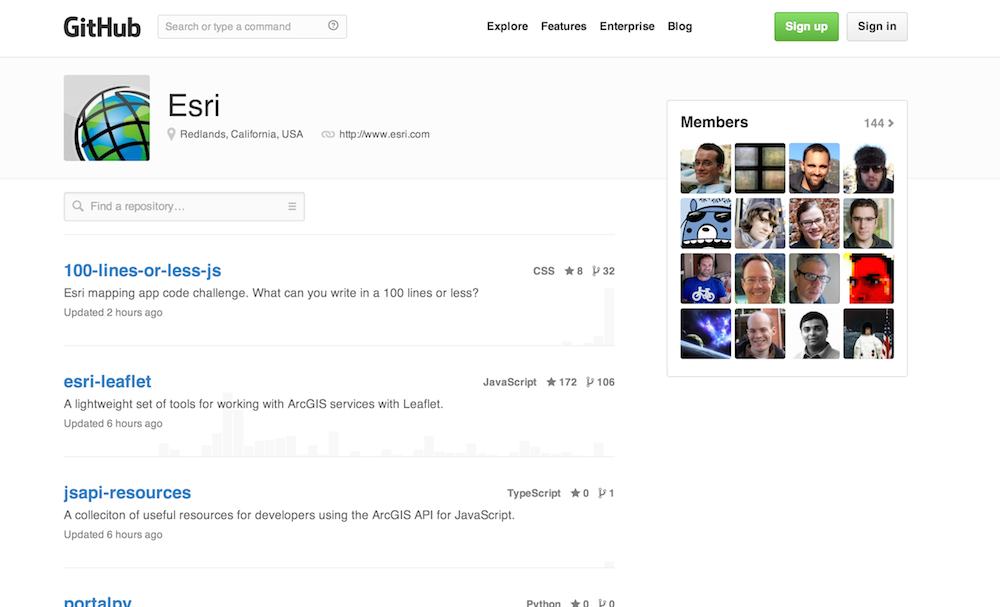Open the portalpy repository link

pos(98,601)
